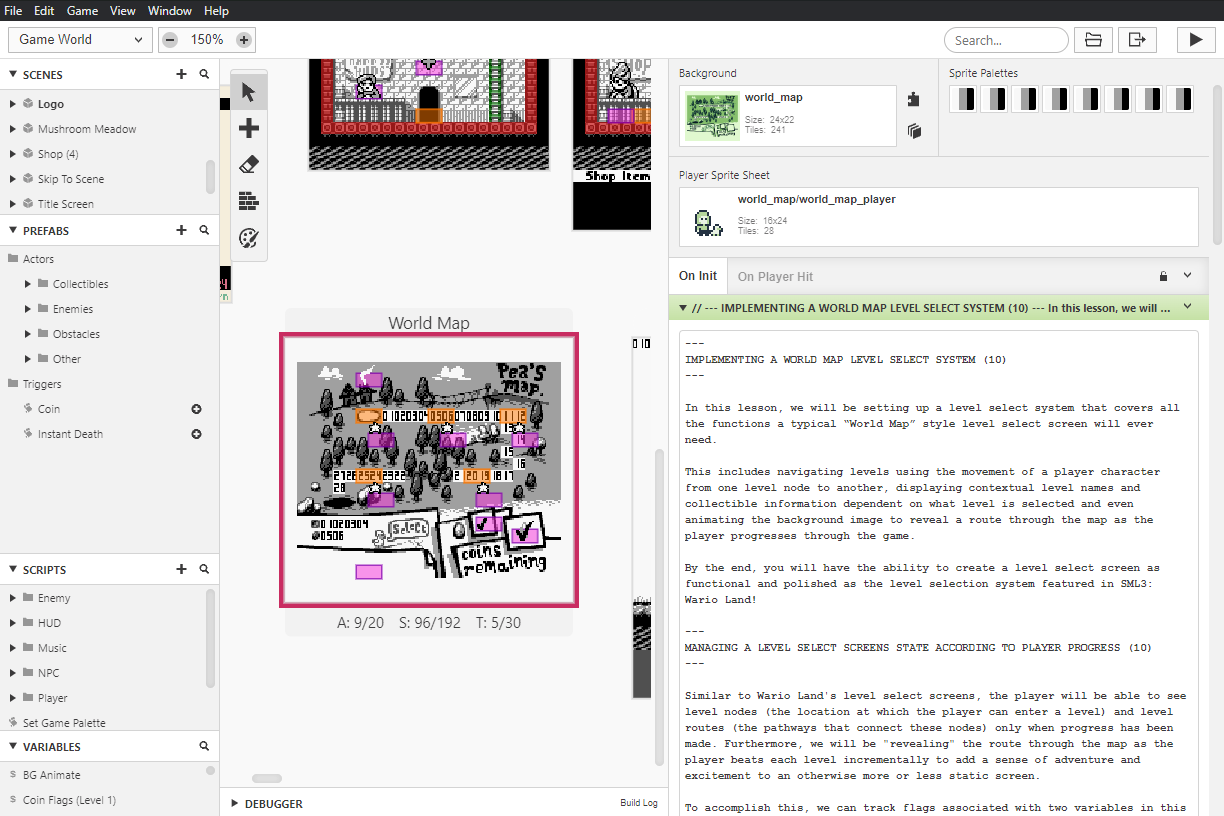Collapse the SCENES panel
1224x816 pixels.
(x=13, y=74)
